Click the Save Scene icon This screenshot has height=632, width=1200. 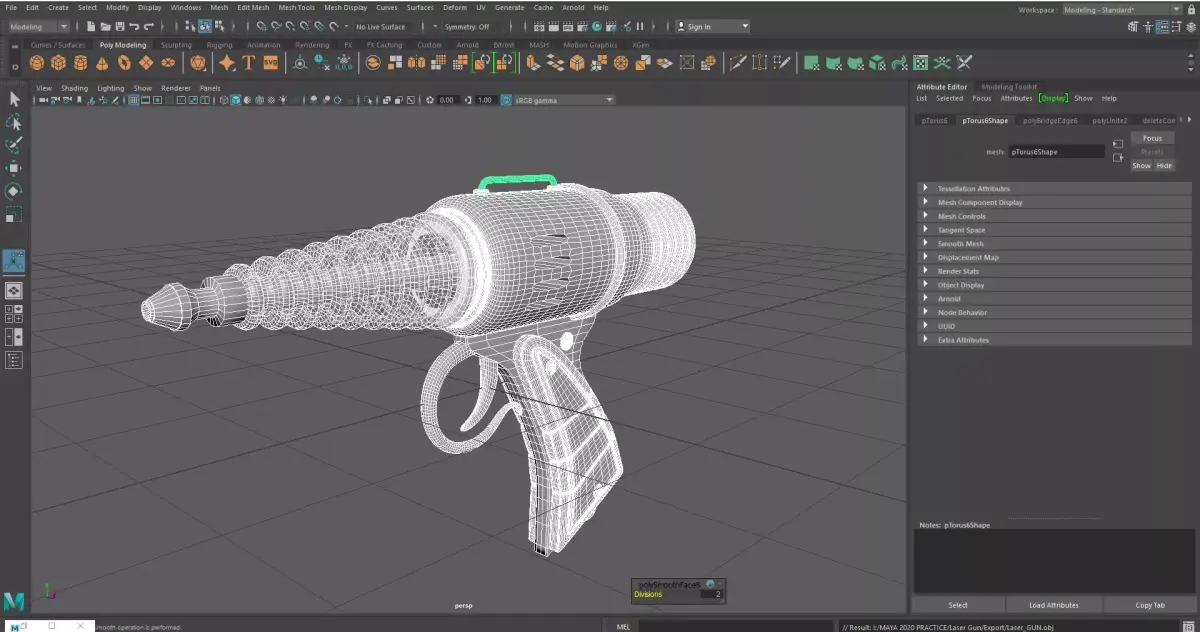tap(120, 26)
